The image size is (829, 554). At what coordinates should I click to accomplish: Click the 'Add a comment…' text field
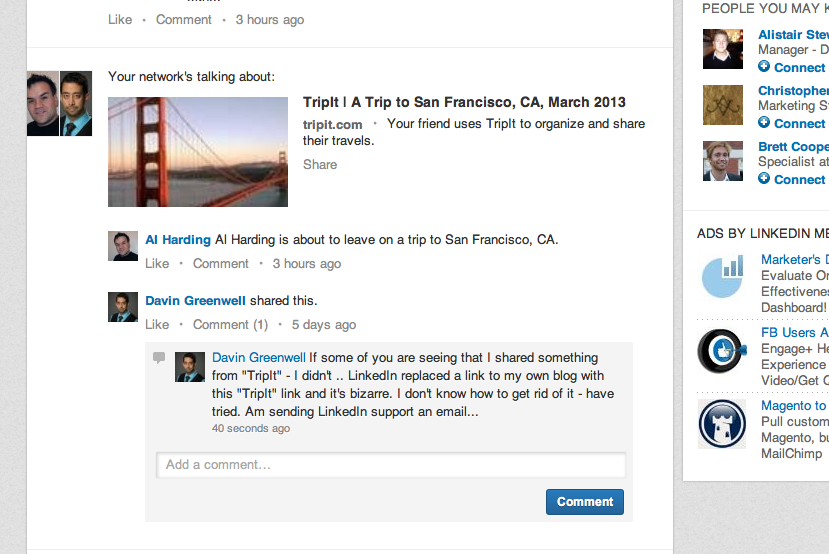point(391,465)
